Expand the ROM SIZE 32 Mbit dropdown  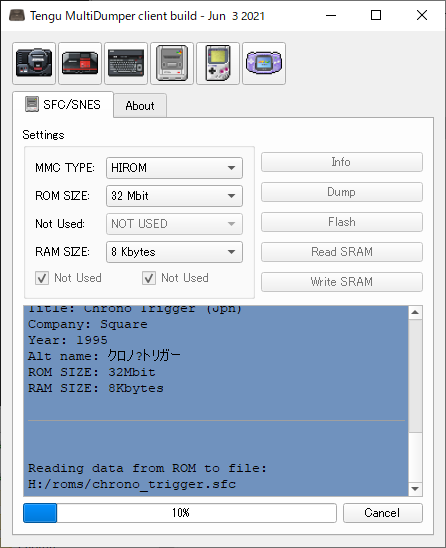(x=174, y=196)
